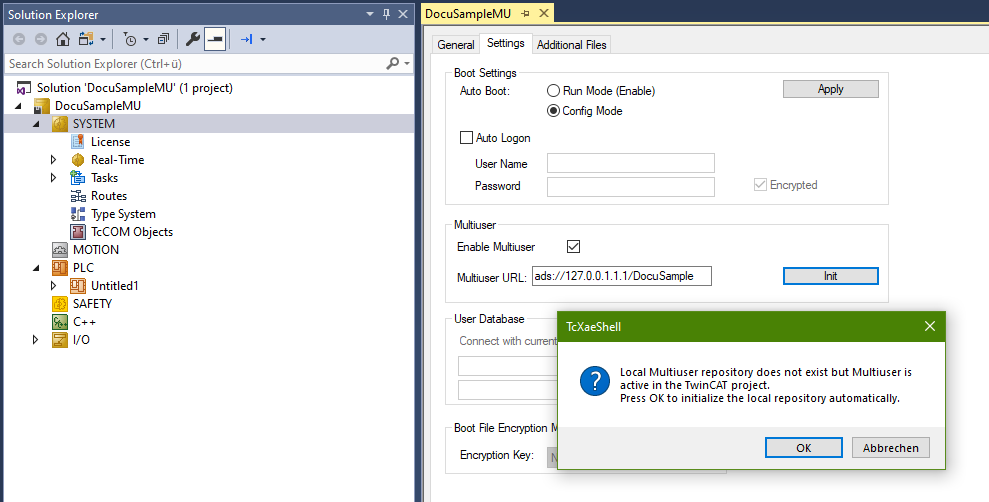Open the Switch Views dropdown arrow
This screenshot has width=989, height=502.
[103, 40]
